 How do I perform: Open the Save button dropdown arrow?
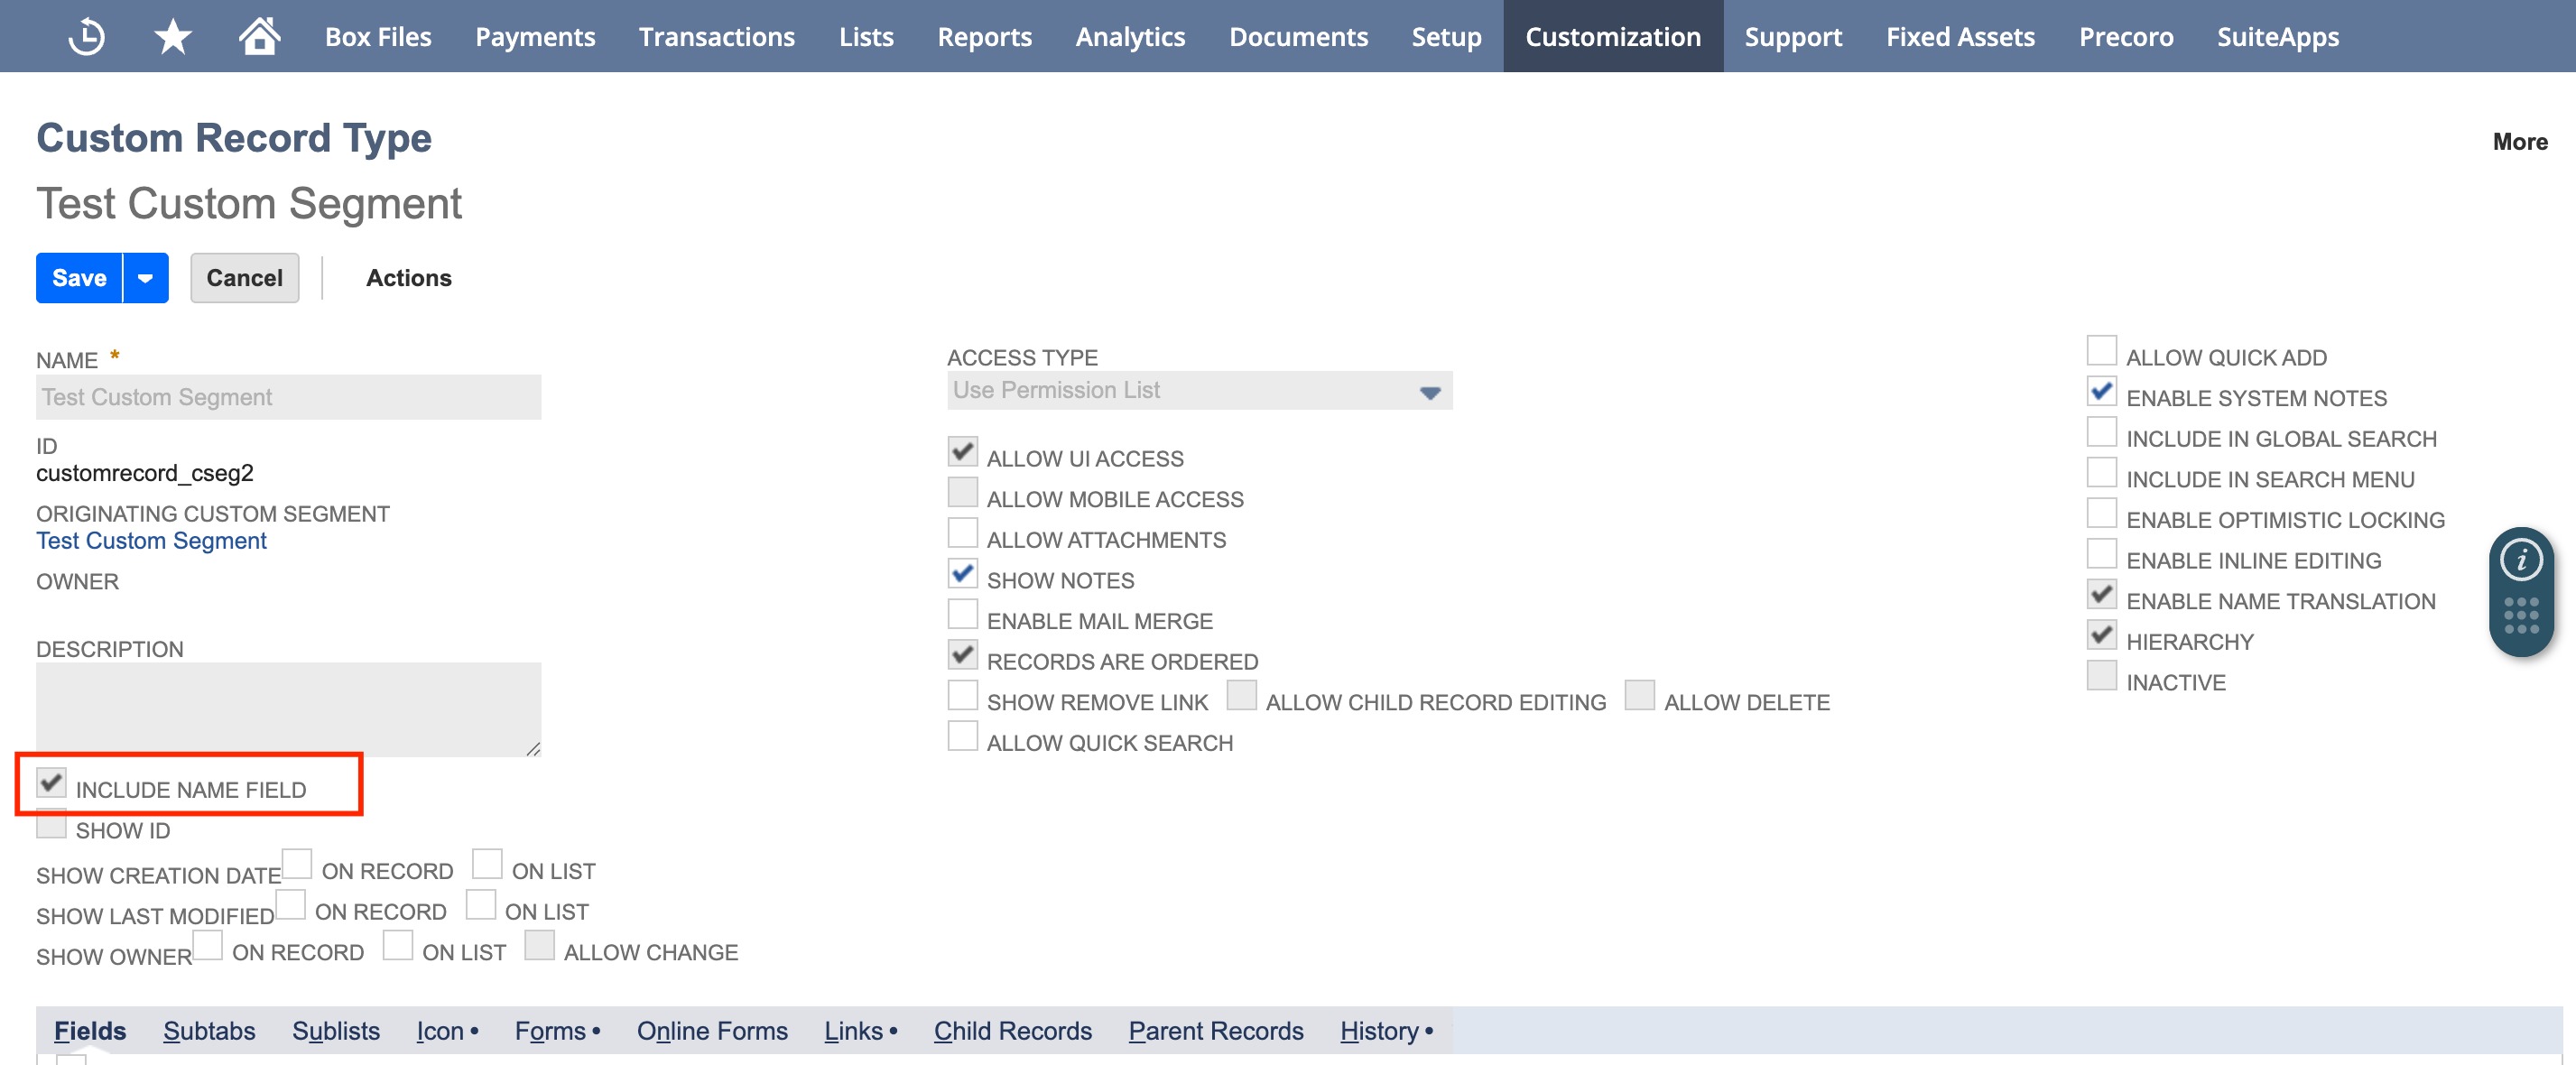pyautogui.click(x=146, y=278)
